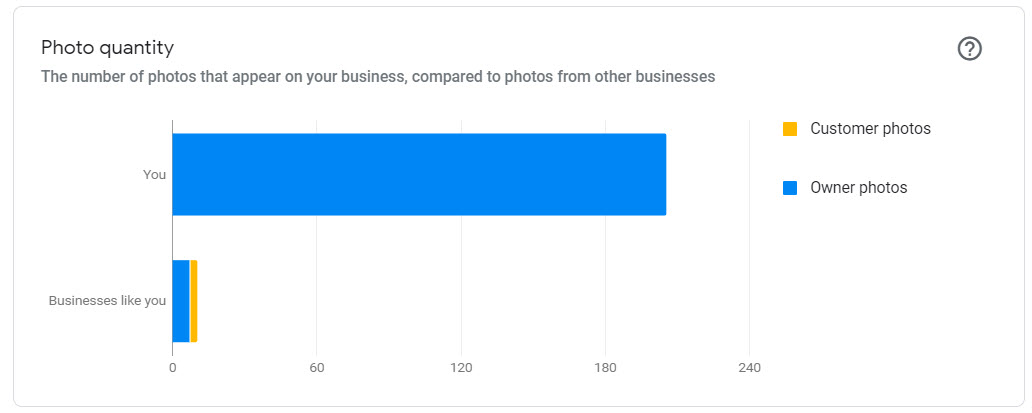The image size is (1032, 413).
Task: Click the blue Owner photos legend swatch
Action: pos(790,188)
